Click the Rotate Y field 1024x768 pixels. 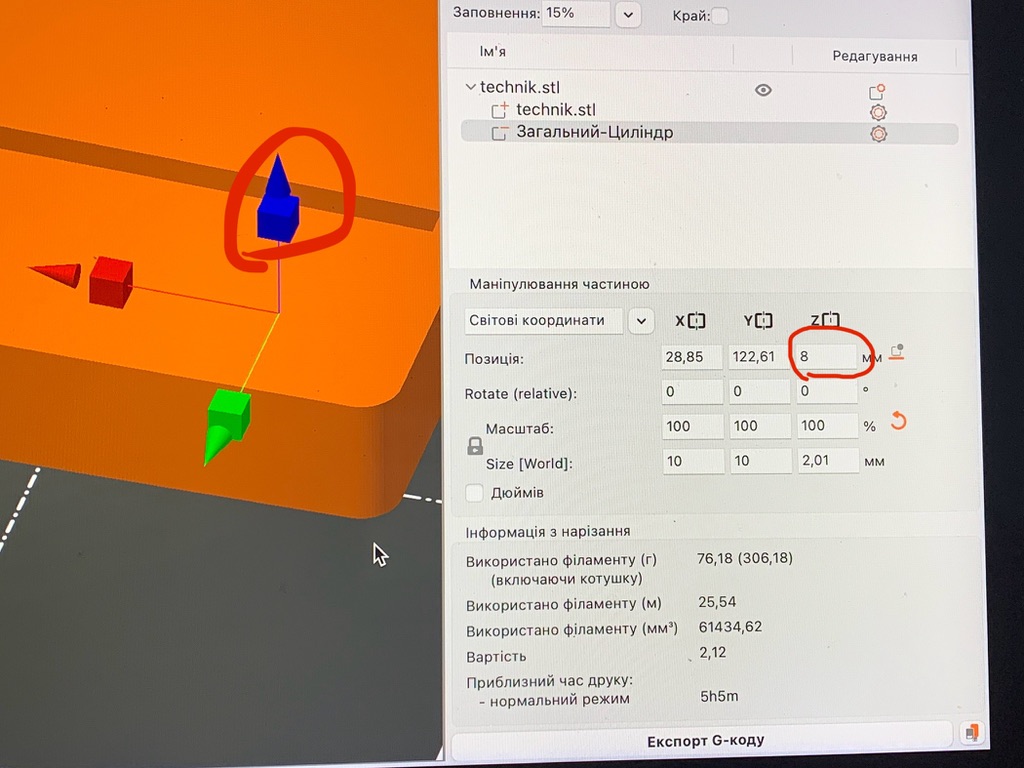pyautogui.click(x=759, y=392)
